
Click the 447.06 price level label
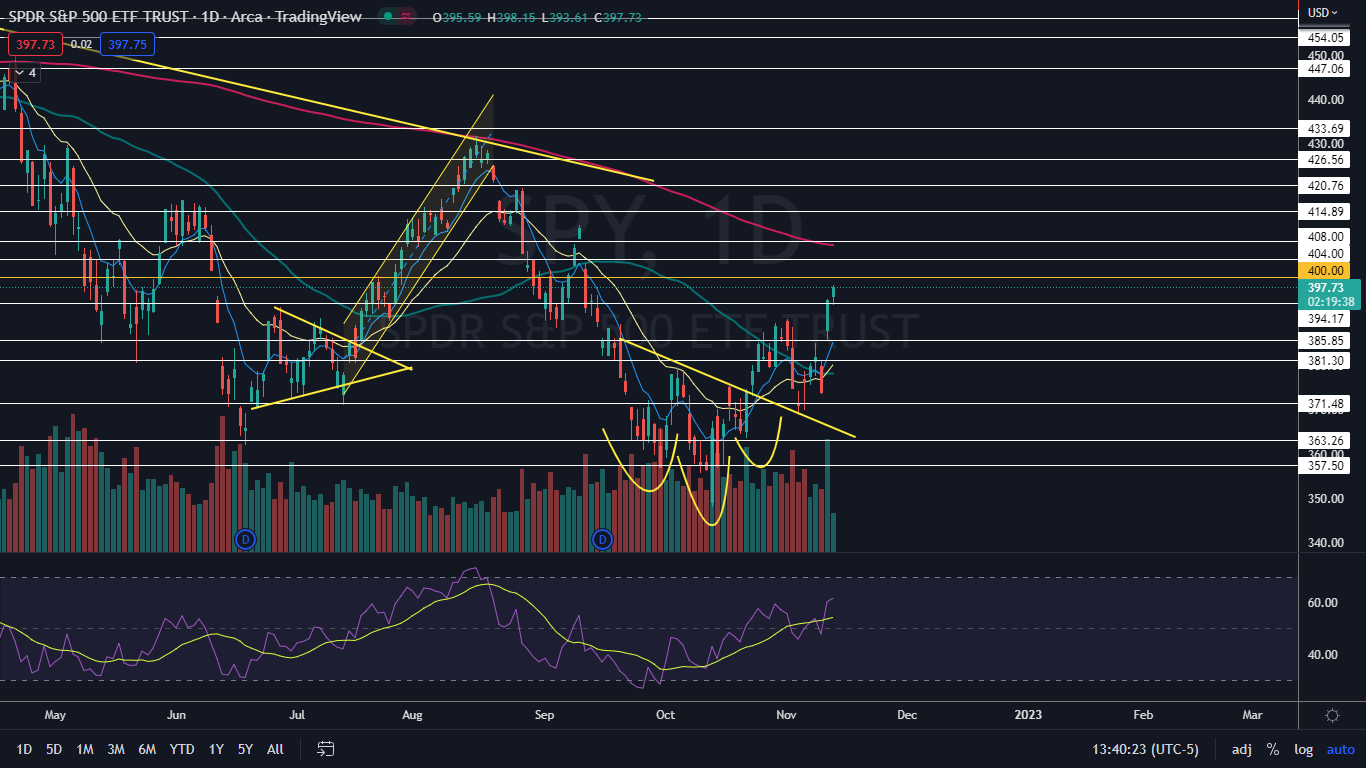tap(1323, 69)
